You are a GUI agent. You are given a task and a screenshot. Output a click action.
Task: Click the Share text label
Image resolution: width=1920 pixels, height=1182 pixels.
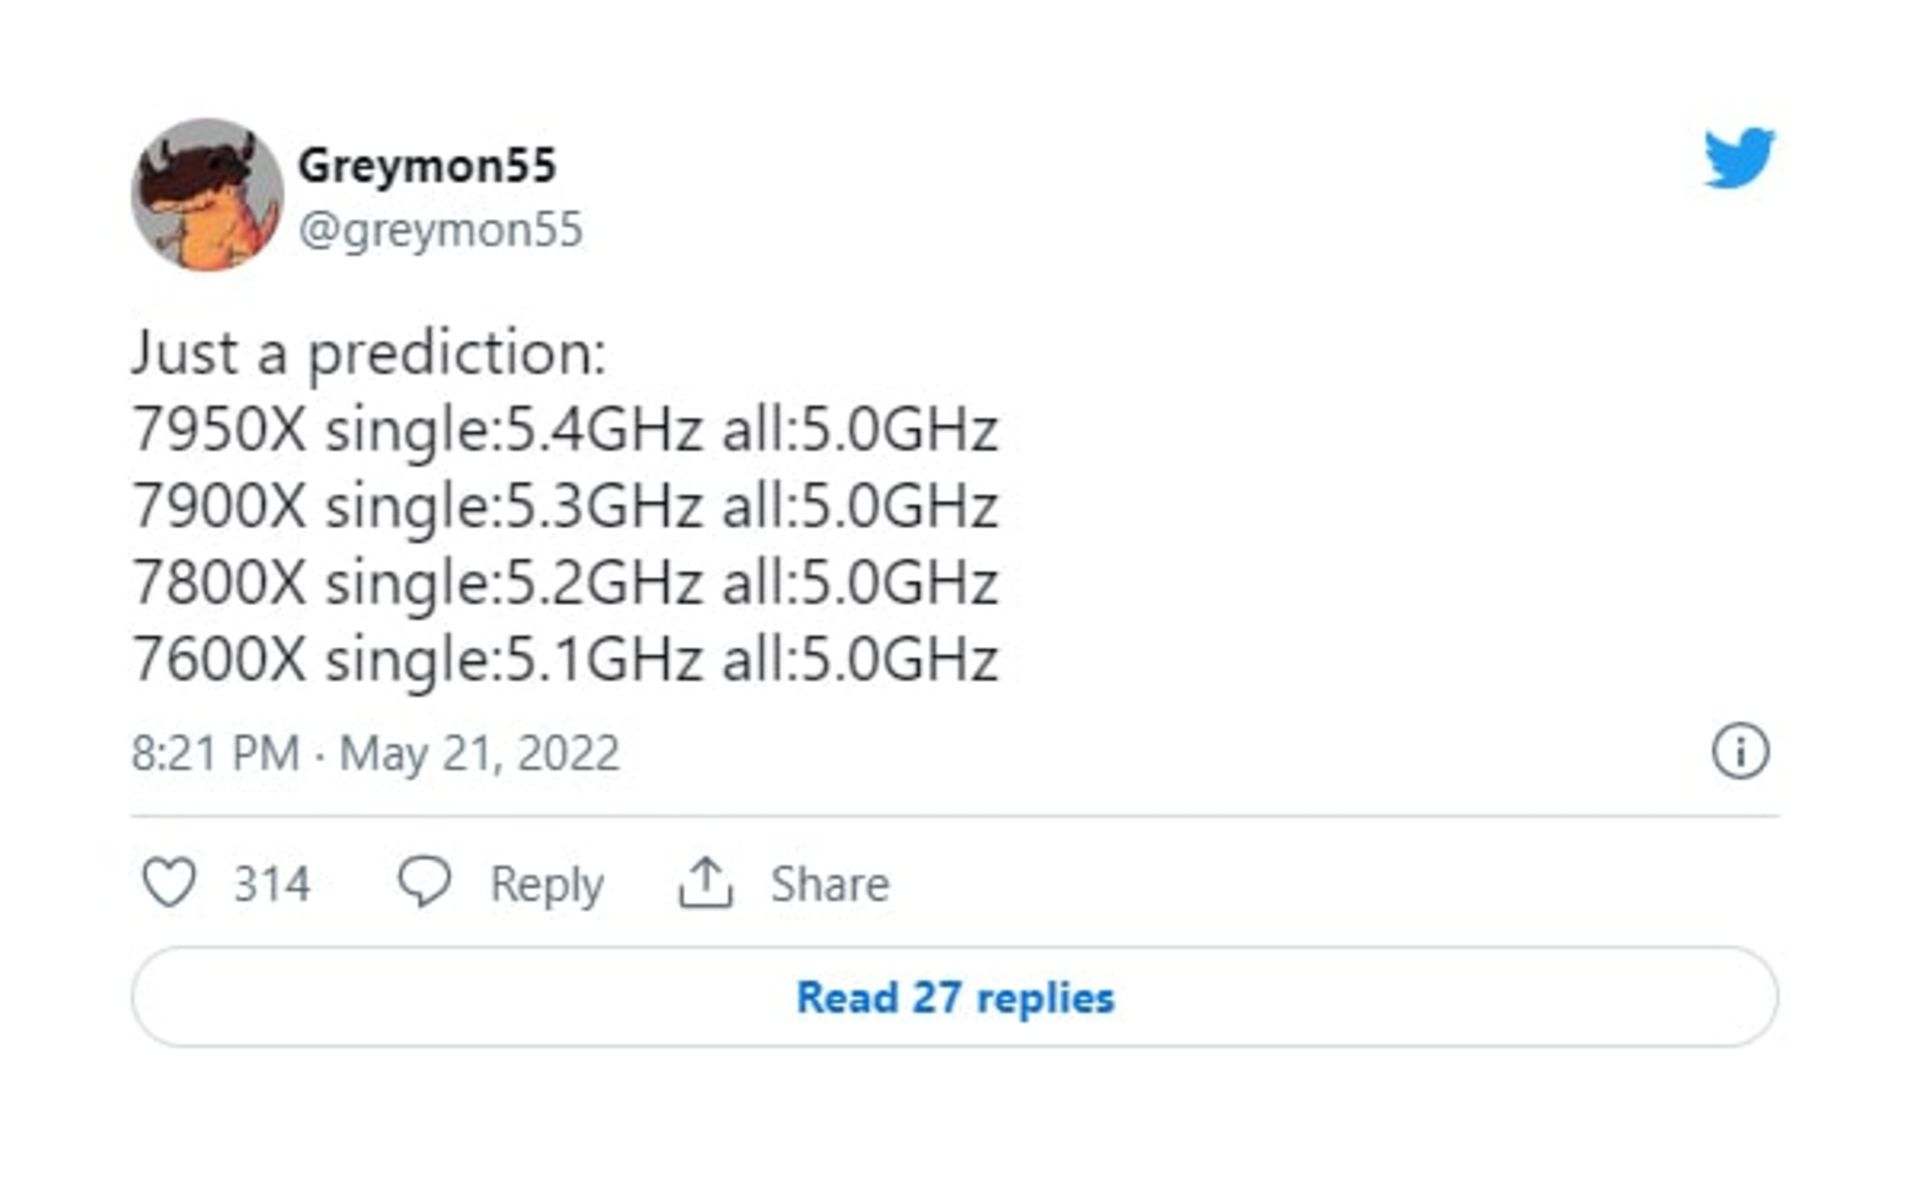(x=829, y=884)
